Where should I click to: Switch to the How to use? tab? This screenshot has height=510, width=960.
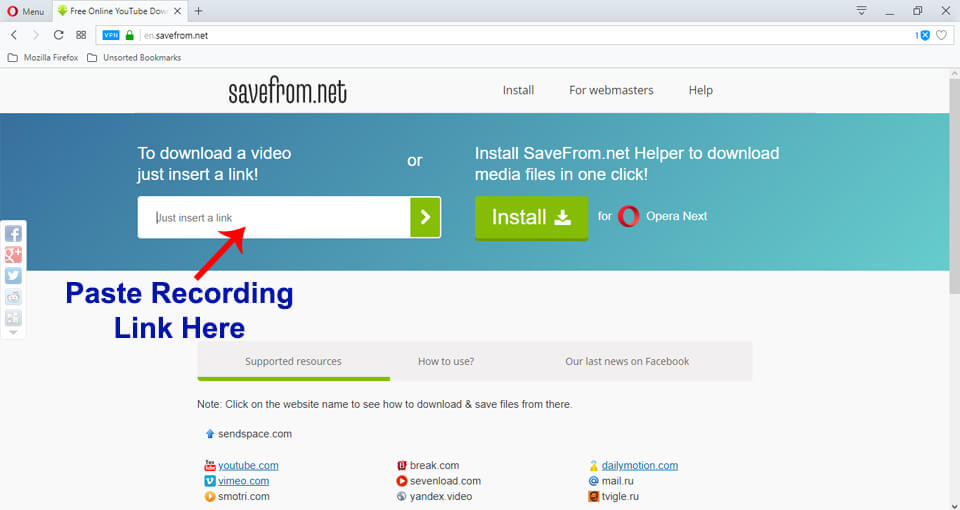click(446, 361)
